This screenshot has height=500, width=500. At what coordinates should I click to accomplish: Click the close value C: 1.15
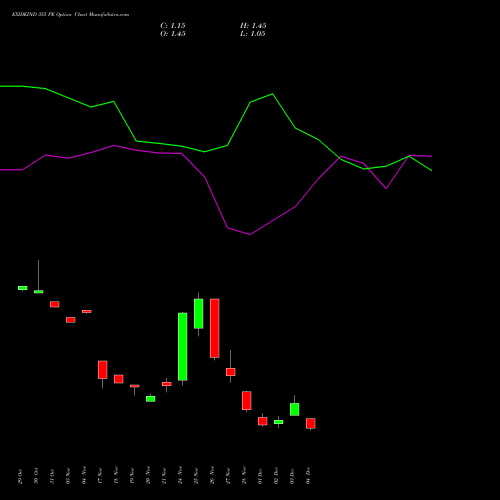173,26
